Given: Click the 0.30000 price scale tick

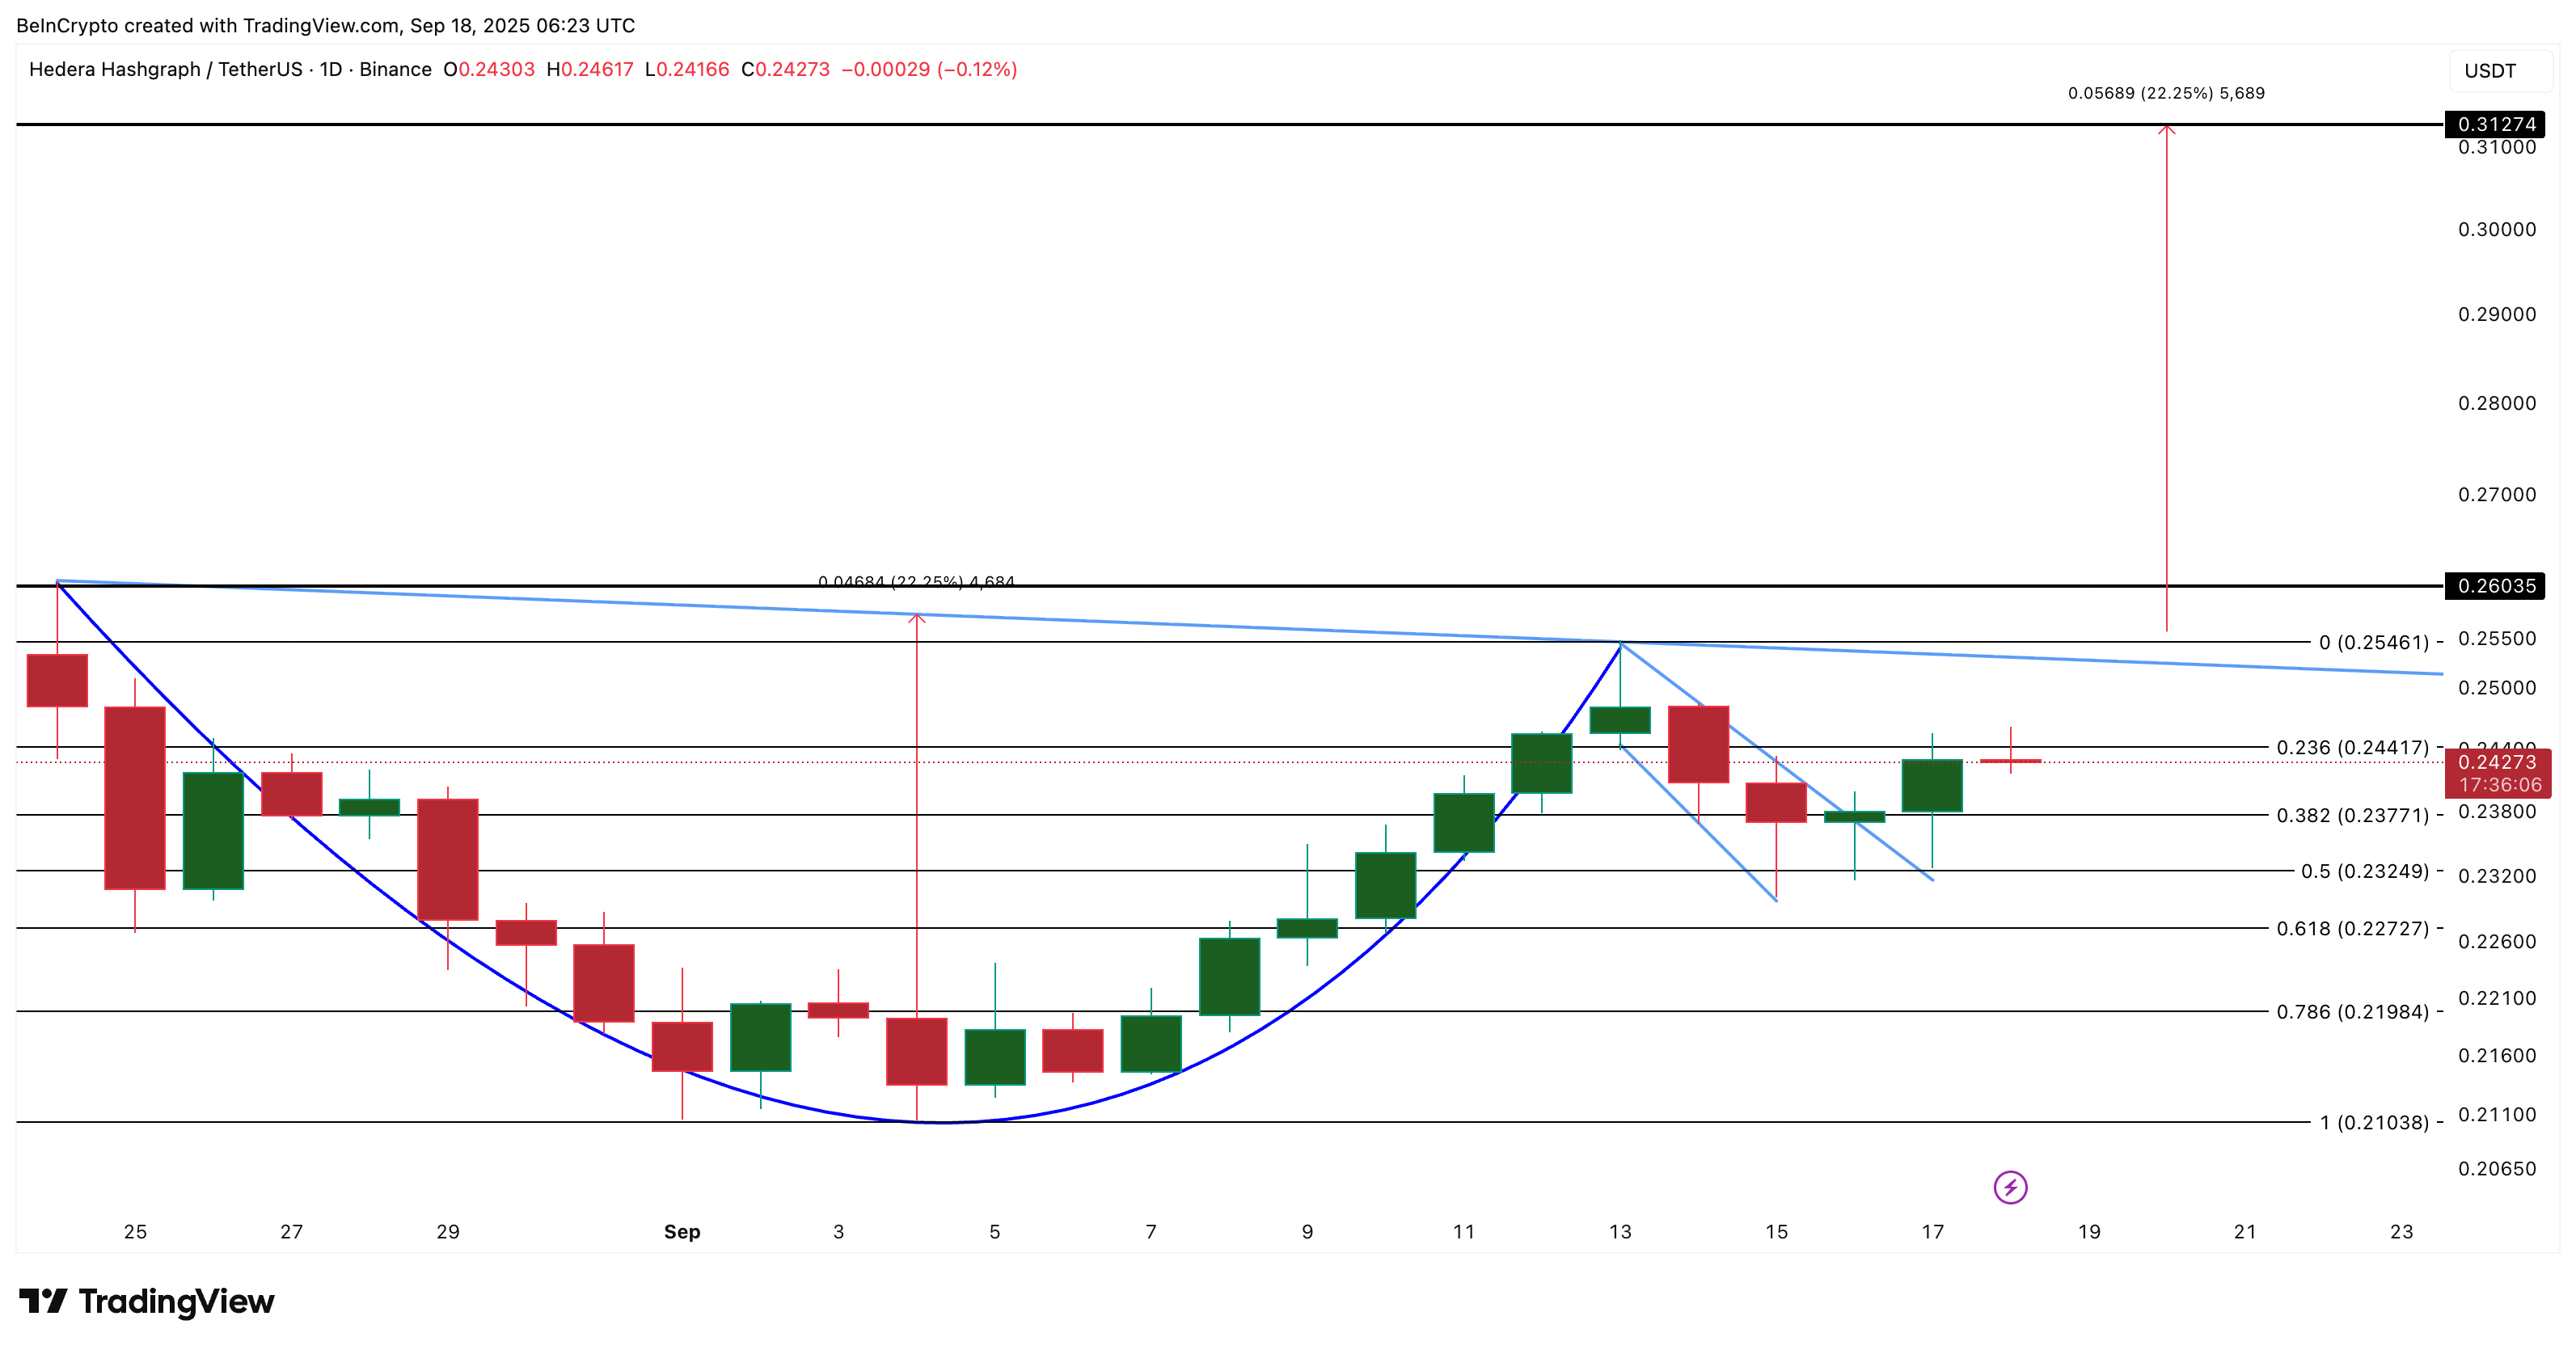Looking at the screenshot, I should pyautogui.click(x=2496, y=229).
